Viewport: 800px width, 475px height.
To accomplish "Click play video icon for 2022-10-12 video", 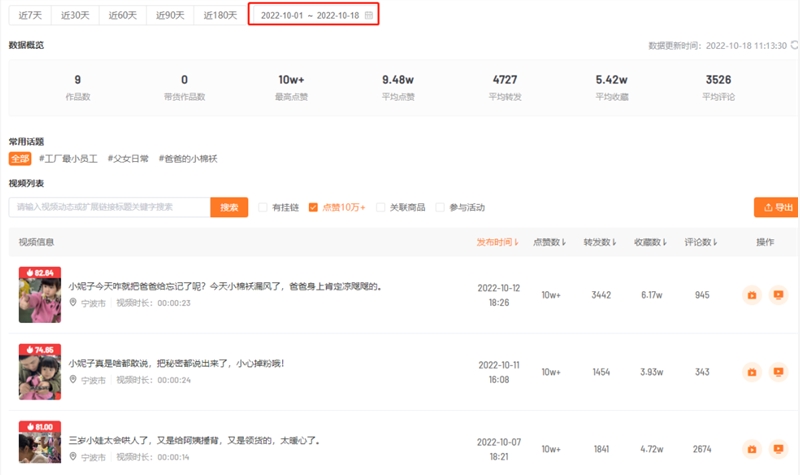I will (x=778, y=295).
